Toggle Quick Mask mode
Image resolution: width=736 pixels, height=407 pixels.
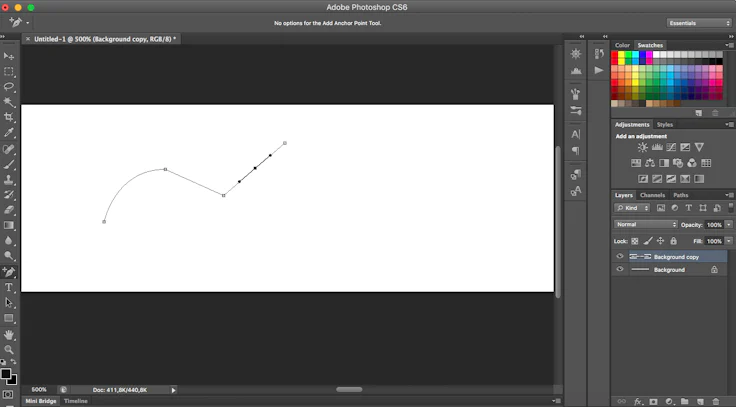(x=8, y=395)
